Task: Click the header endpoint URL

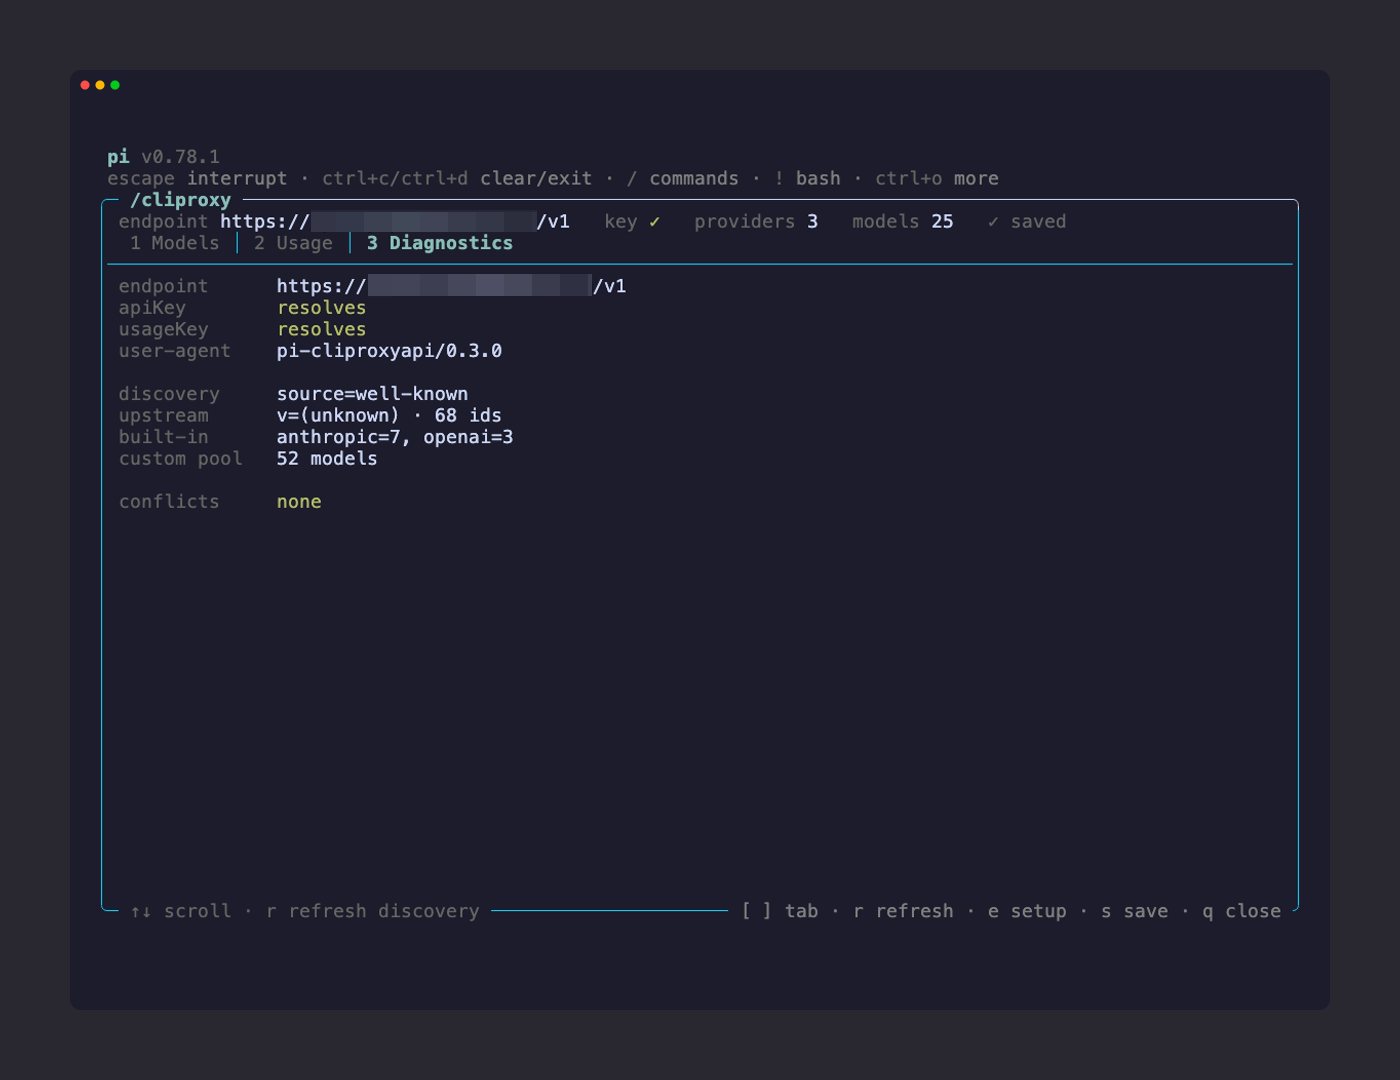Action: pyautogui.click(x=395, y=221)
